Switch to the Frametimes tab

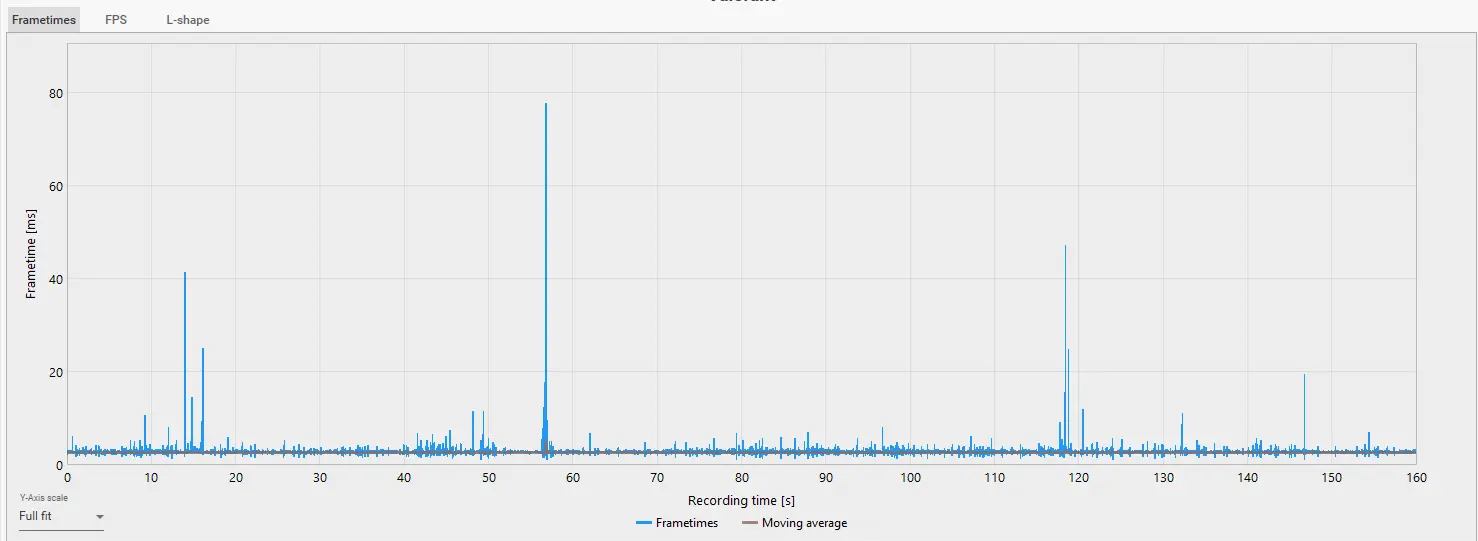44,20
